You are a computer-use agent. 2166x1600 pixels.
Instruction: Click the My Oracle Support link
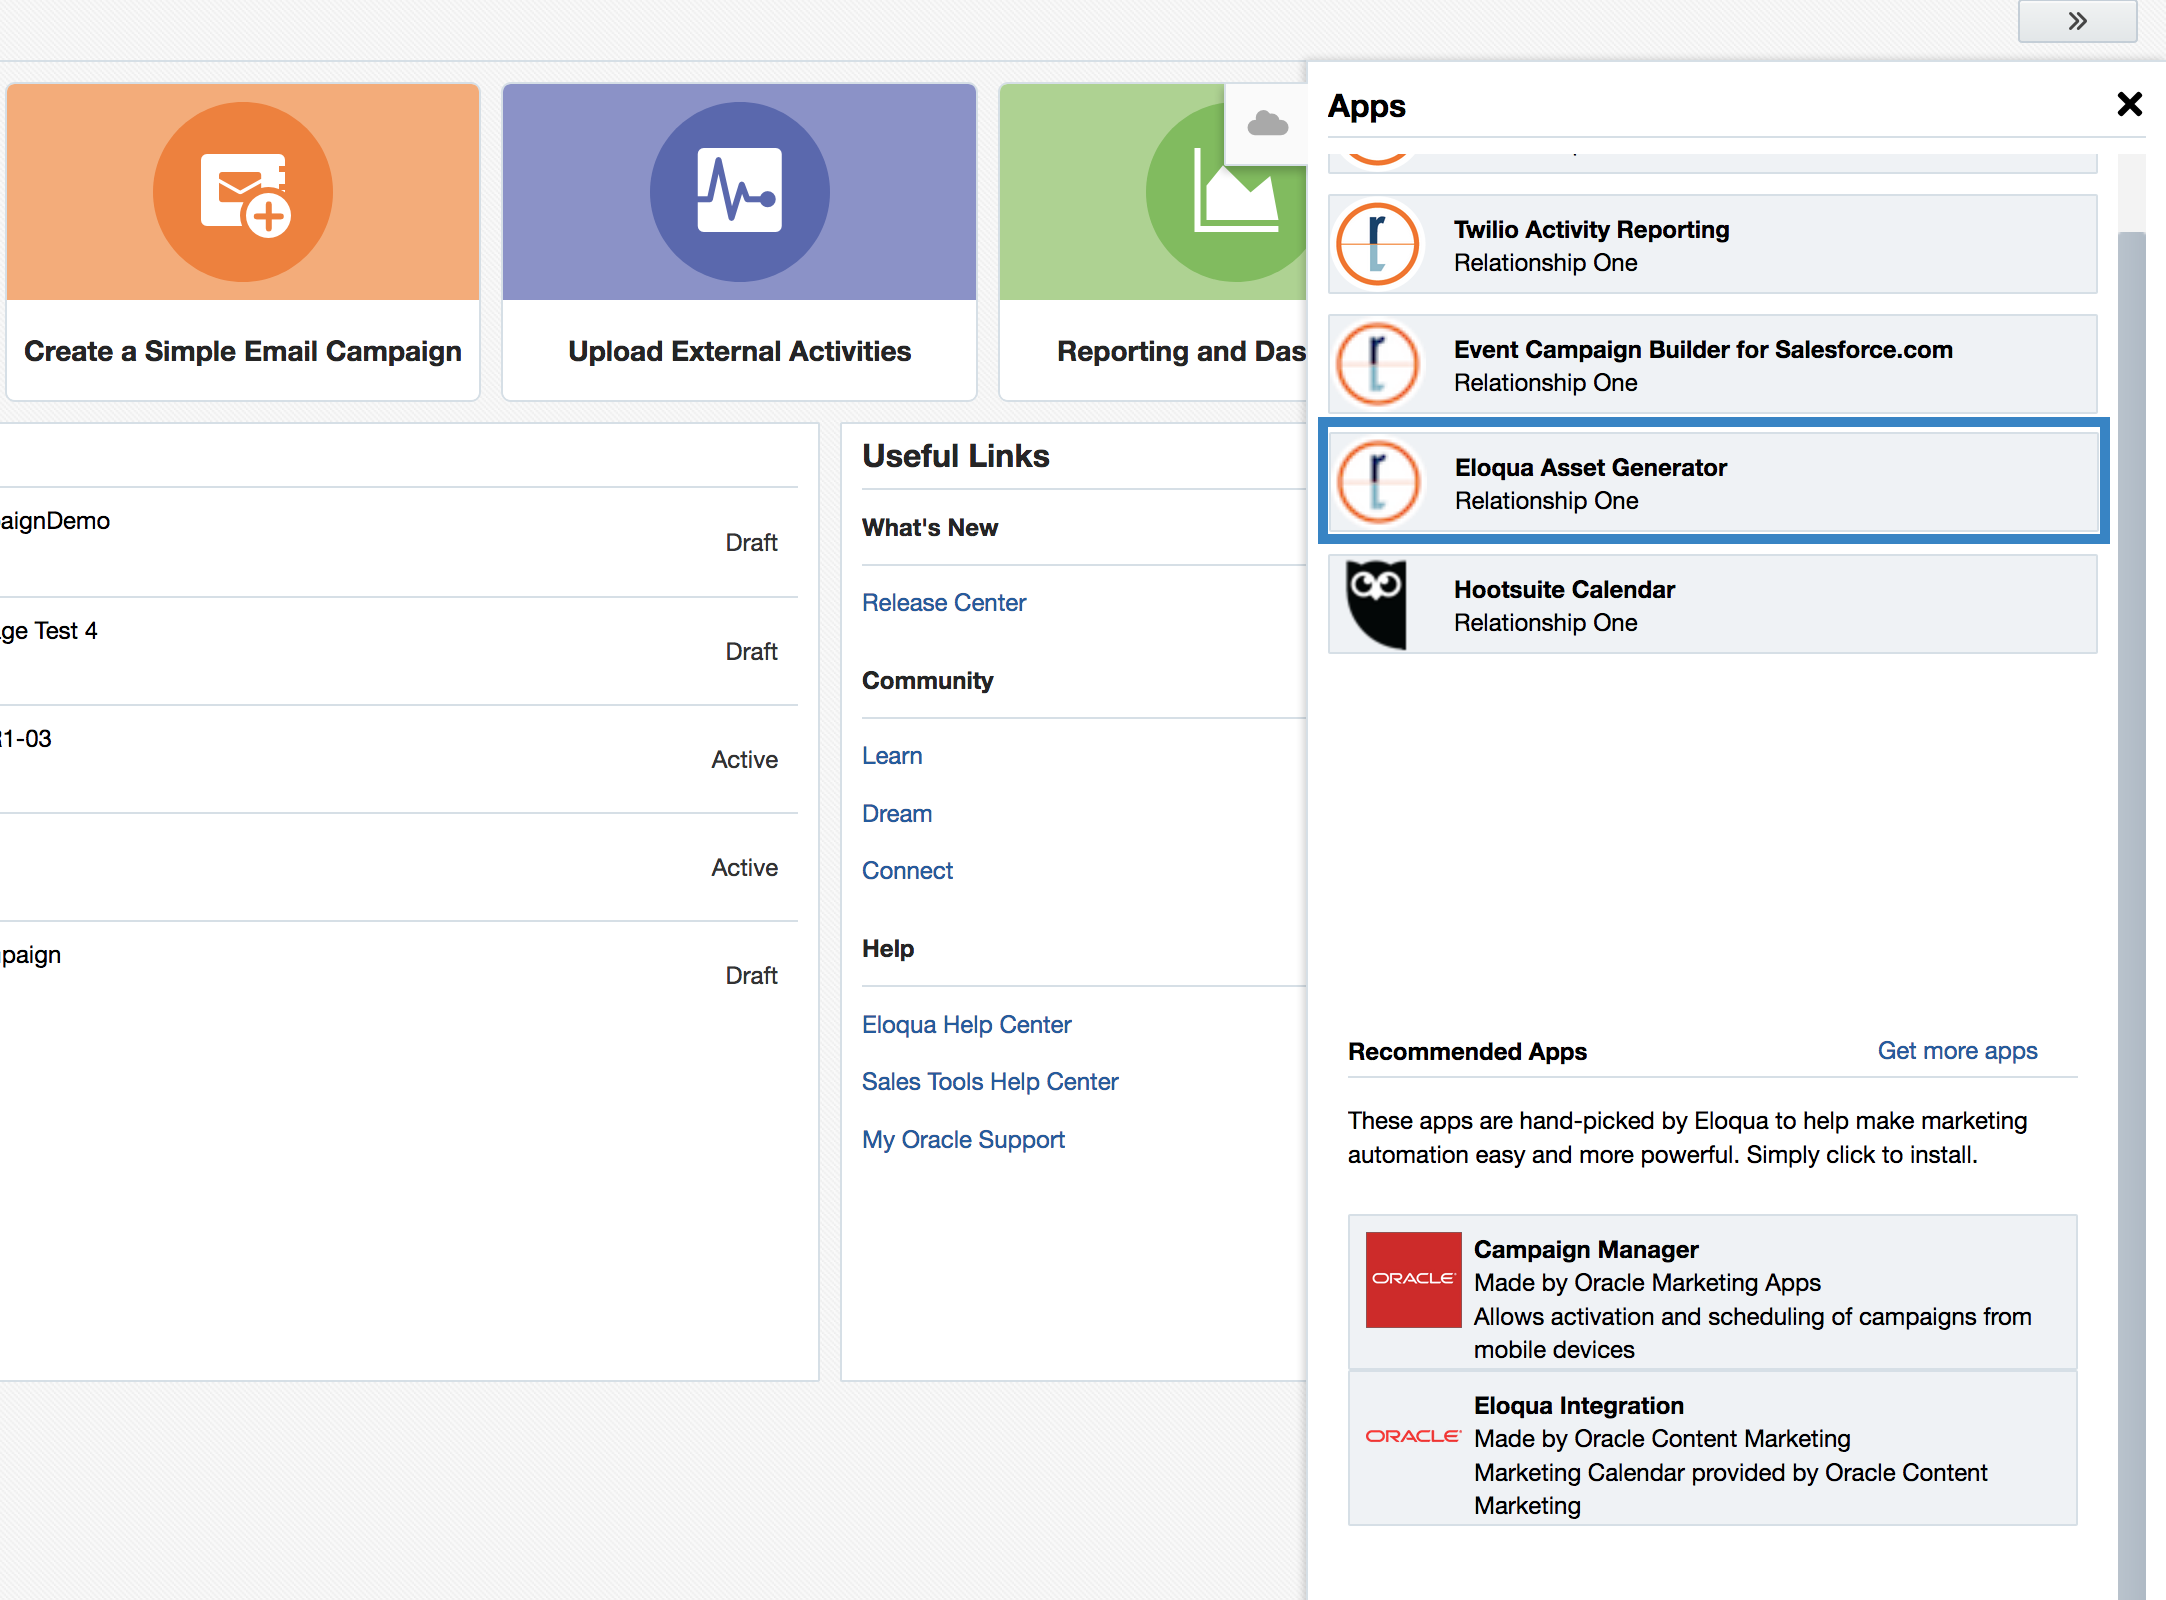coord(963,1140)
